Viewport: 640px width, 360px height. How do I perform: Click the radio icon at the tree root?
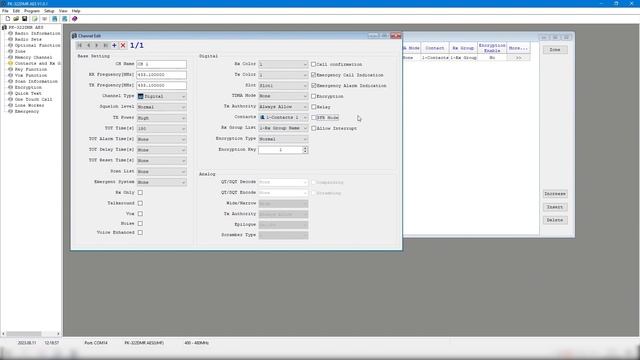pos(4,27)
